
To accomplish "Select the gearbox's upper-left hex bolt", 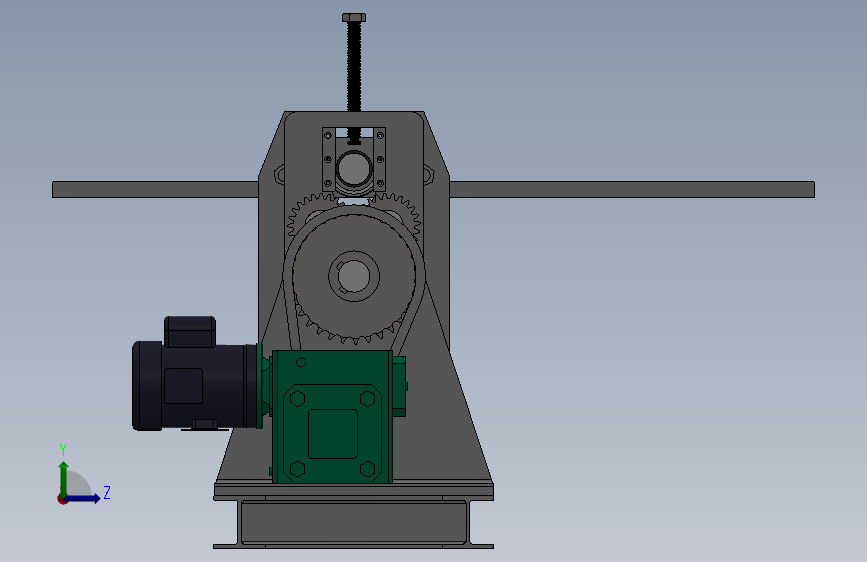I will (297, 399).
